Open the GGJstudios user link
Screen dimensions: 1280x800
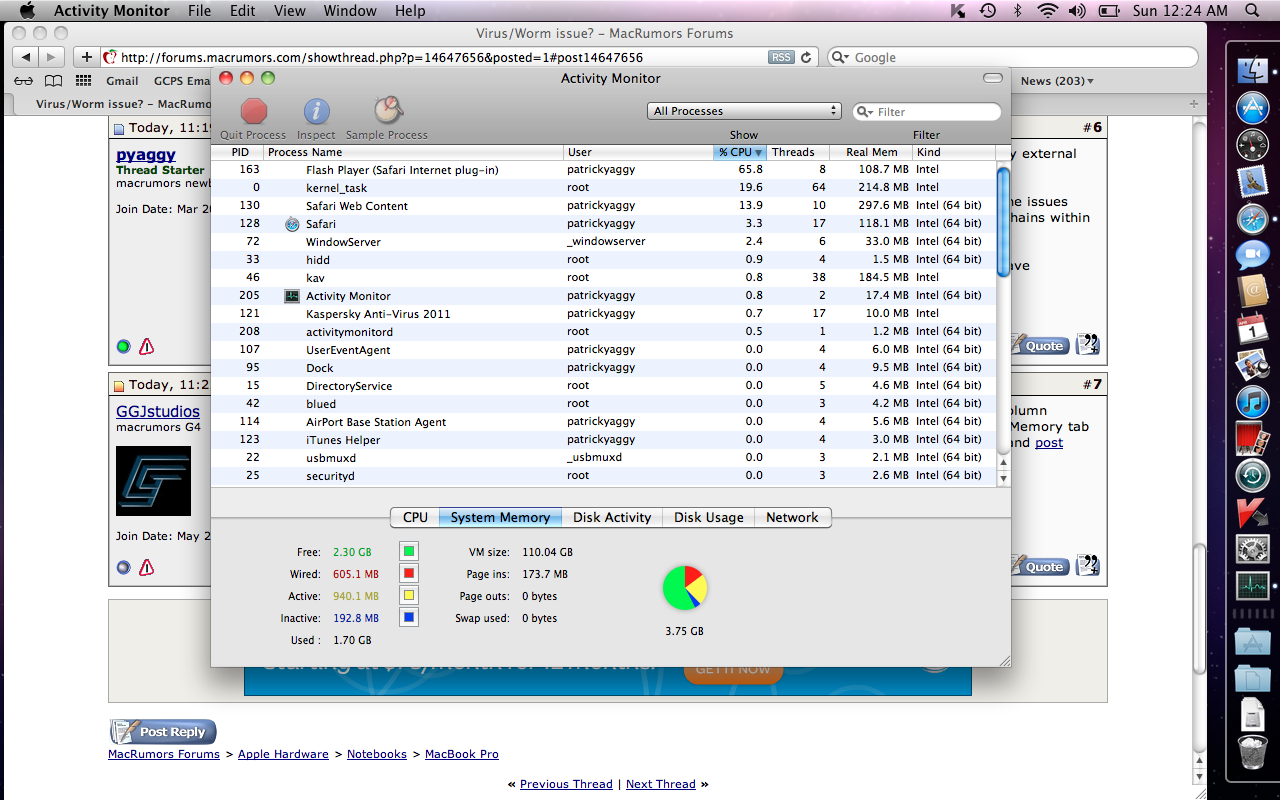tap(158, 411)
